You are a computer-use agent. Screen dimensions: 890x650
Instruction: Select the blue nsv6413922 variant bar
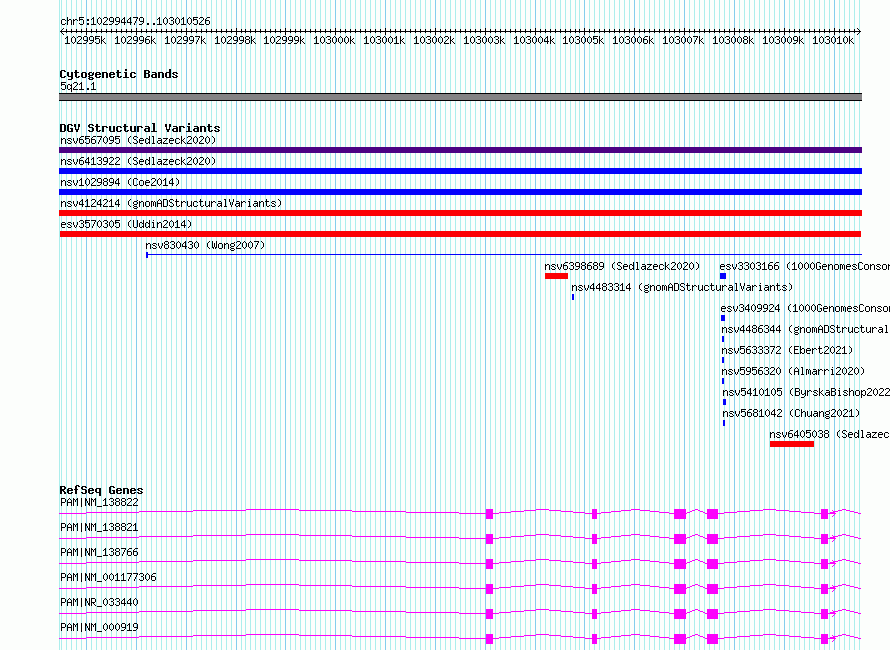(x=460, y=171)
